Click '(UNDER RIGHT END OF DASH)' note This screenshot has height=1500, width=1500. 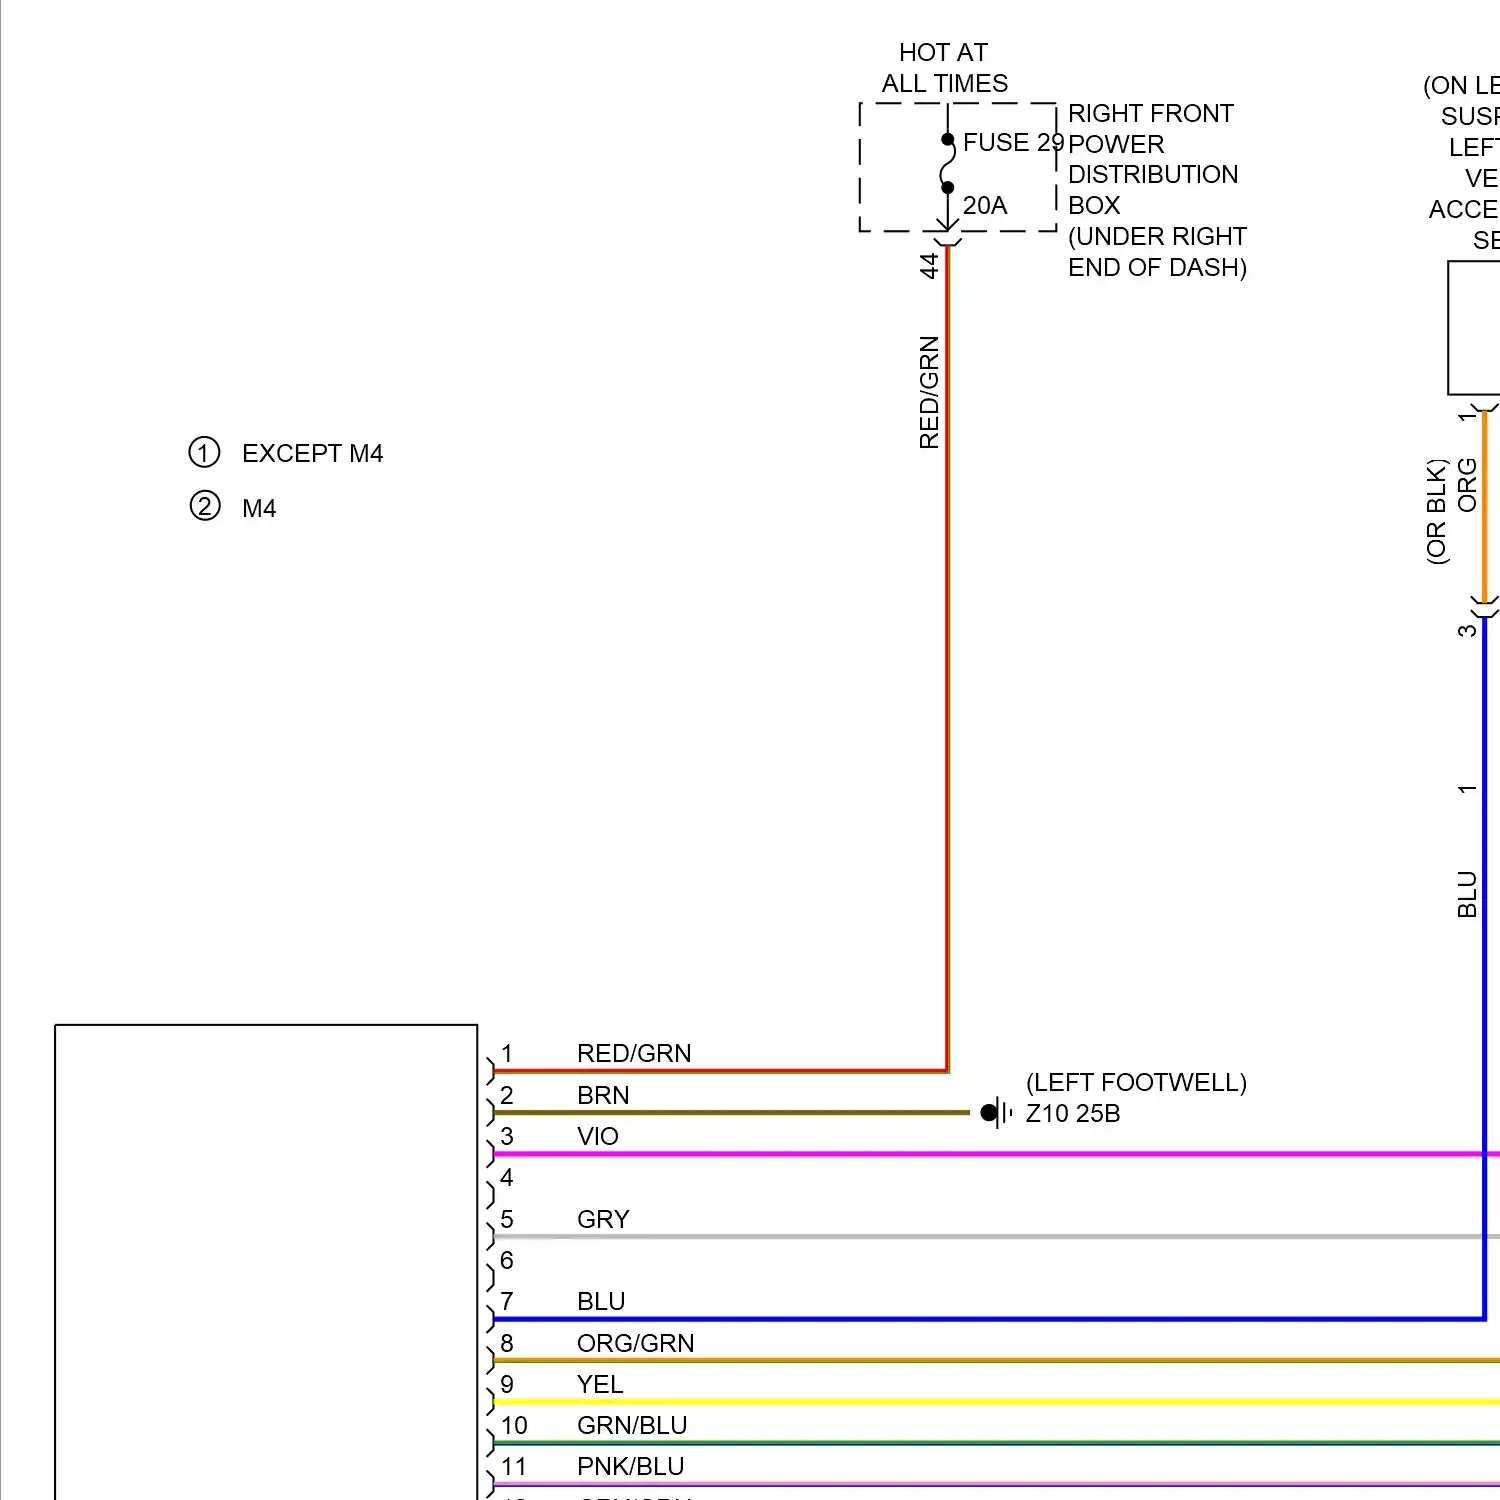click(x=1157, y=252)
